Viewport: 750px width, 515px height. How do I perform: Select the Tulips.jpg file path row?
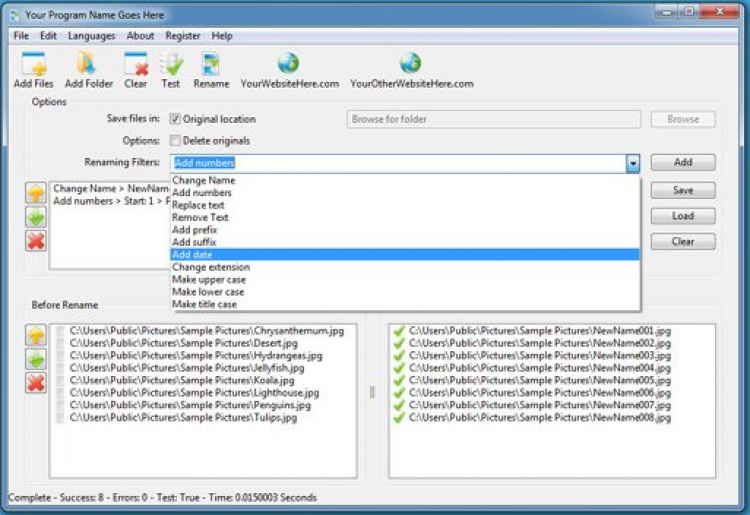(183, 418)
